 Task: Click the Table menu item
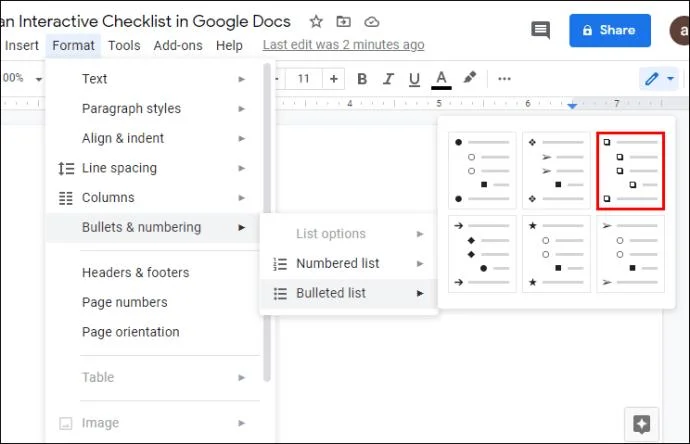click(152, 377)
